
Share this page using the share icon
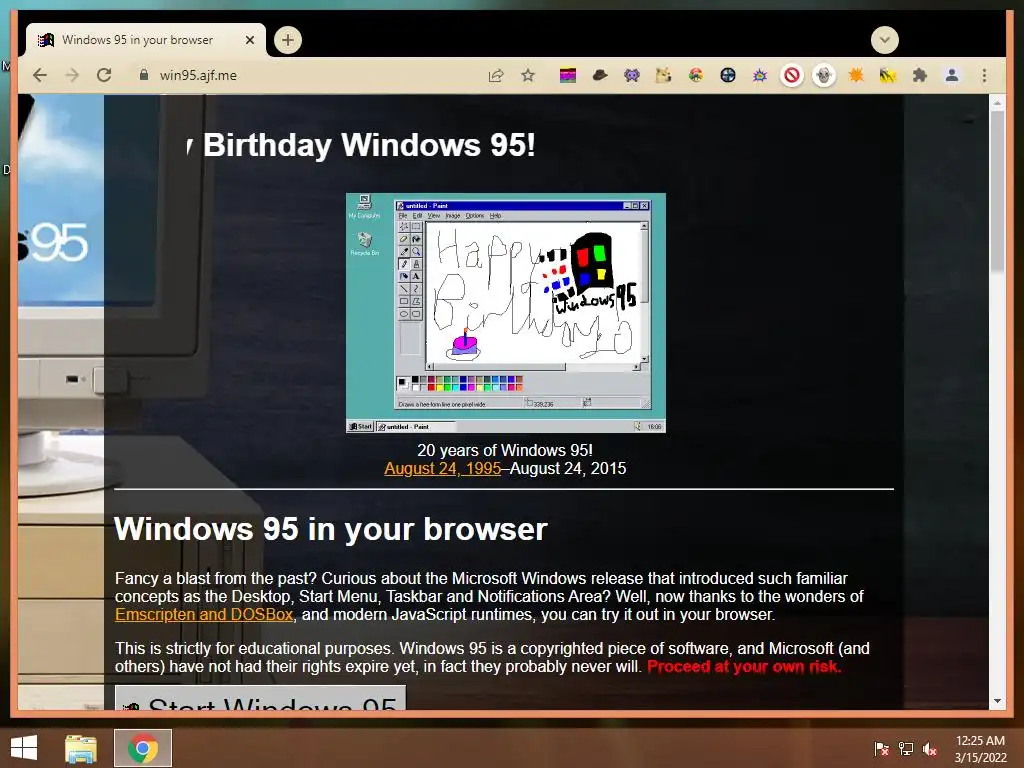click(x=496, y=75)
